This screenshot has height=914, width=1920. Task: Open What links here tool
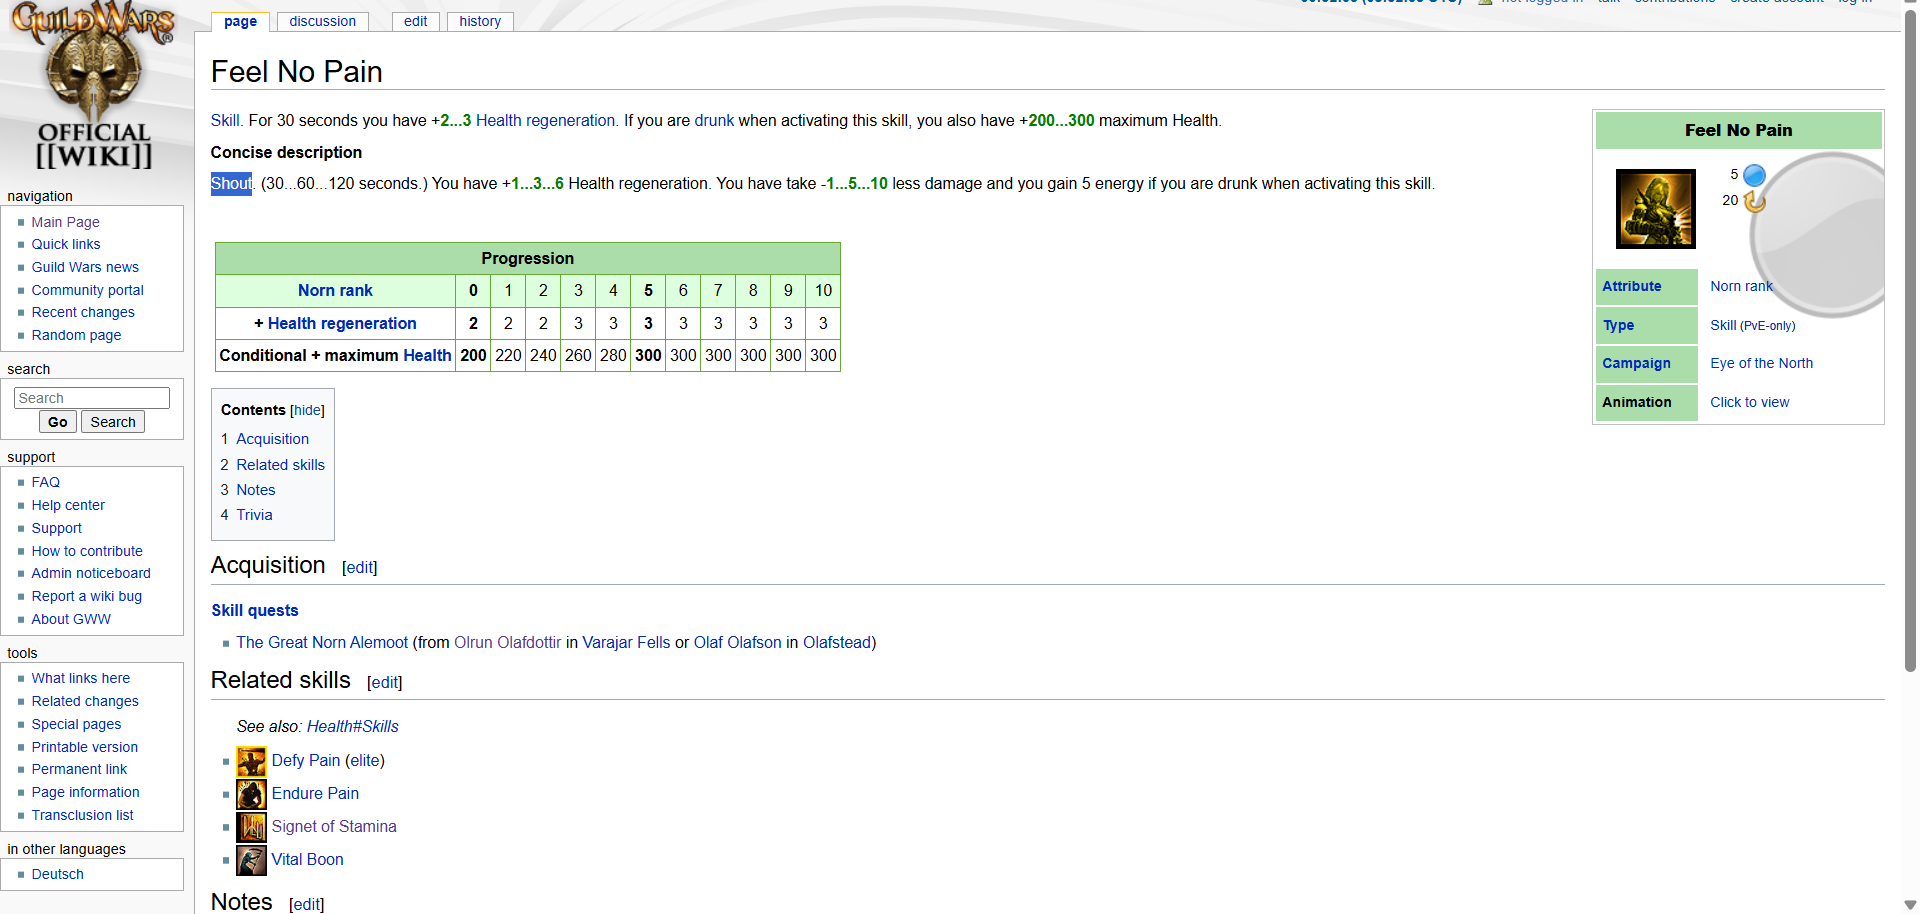80,678
